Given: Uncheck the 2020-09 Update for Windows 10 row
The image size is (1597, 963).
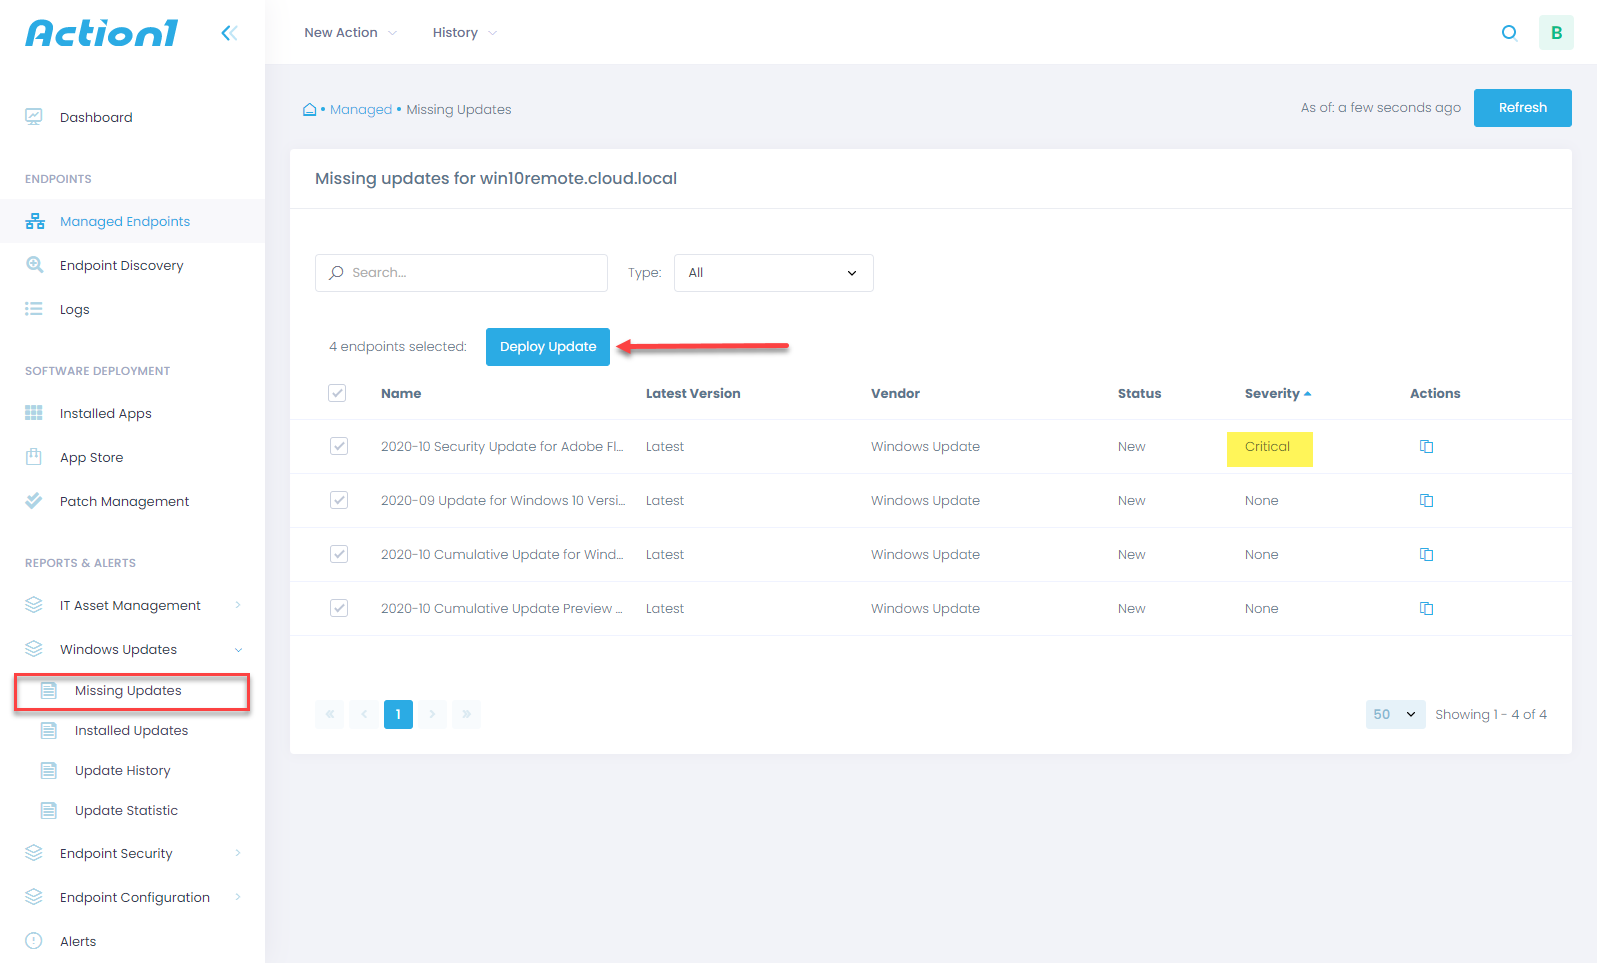Looking at the screenshot, I should [x=339, y=500].
